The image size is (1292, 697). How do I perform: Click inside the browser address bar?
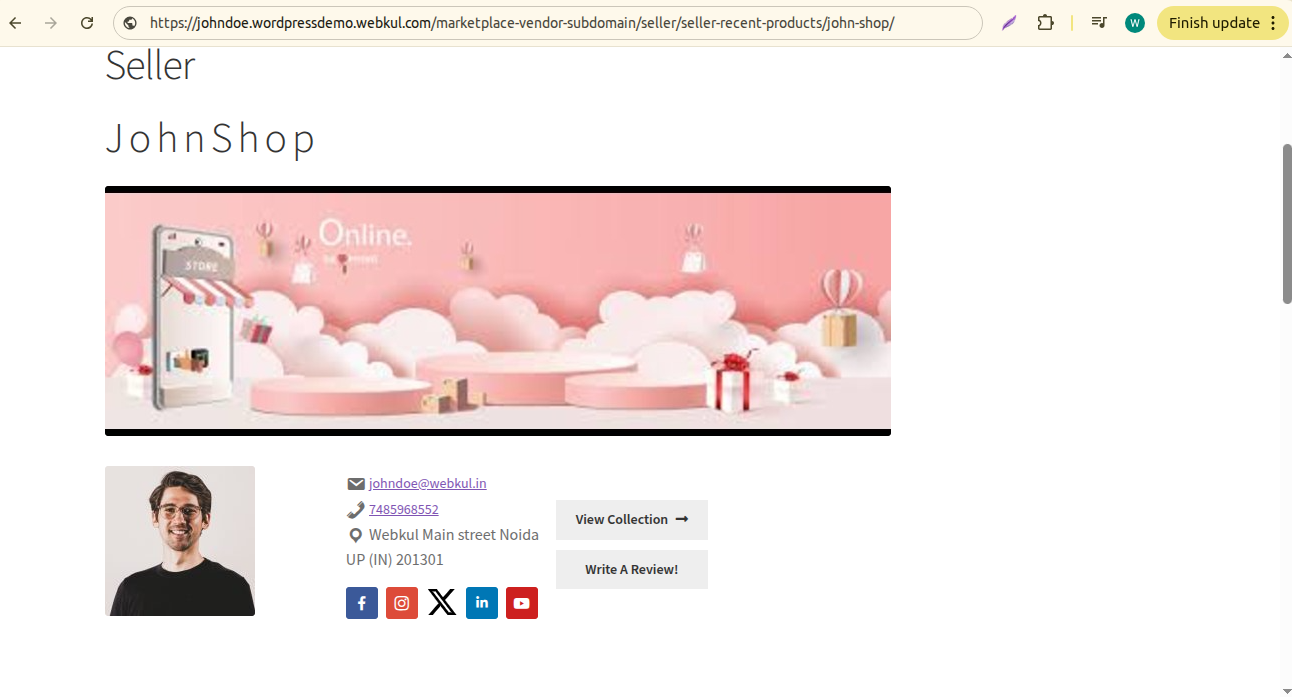(x=550, y=22)
